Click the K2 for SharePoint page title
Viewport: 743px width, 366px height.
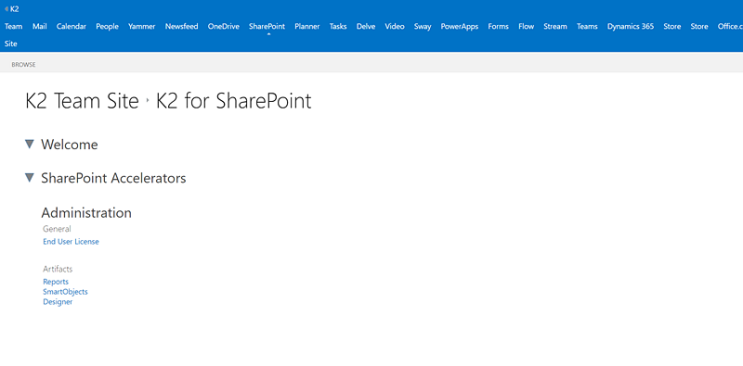click(234, 101)
